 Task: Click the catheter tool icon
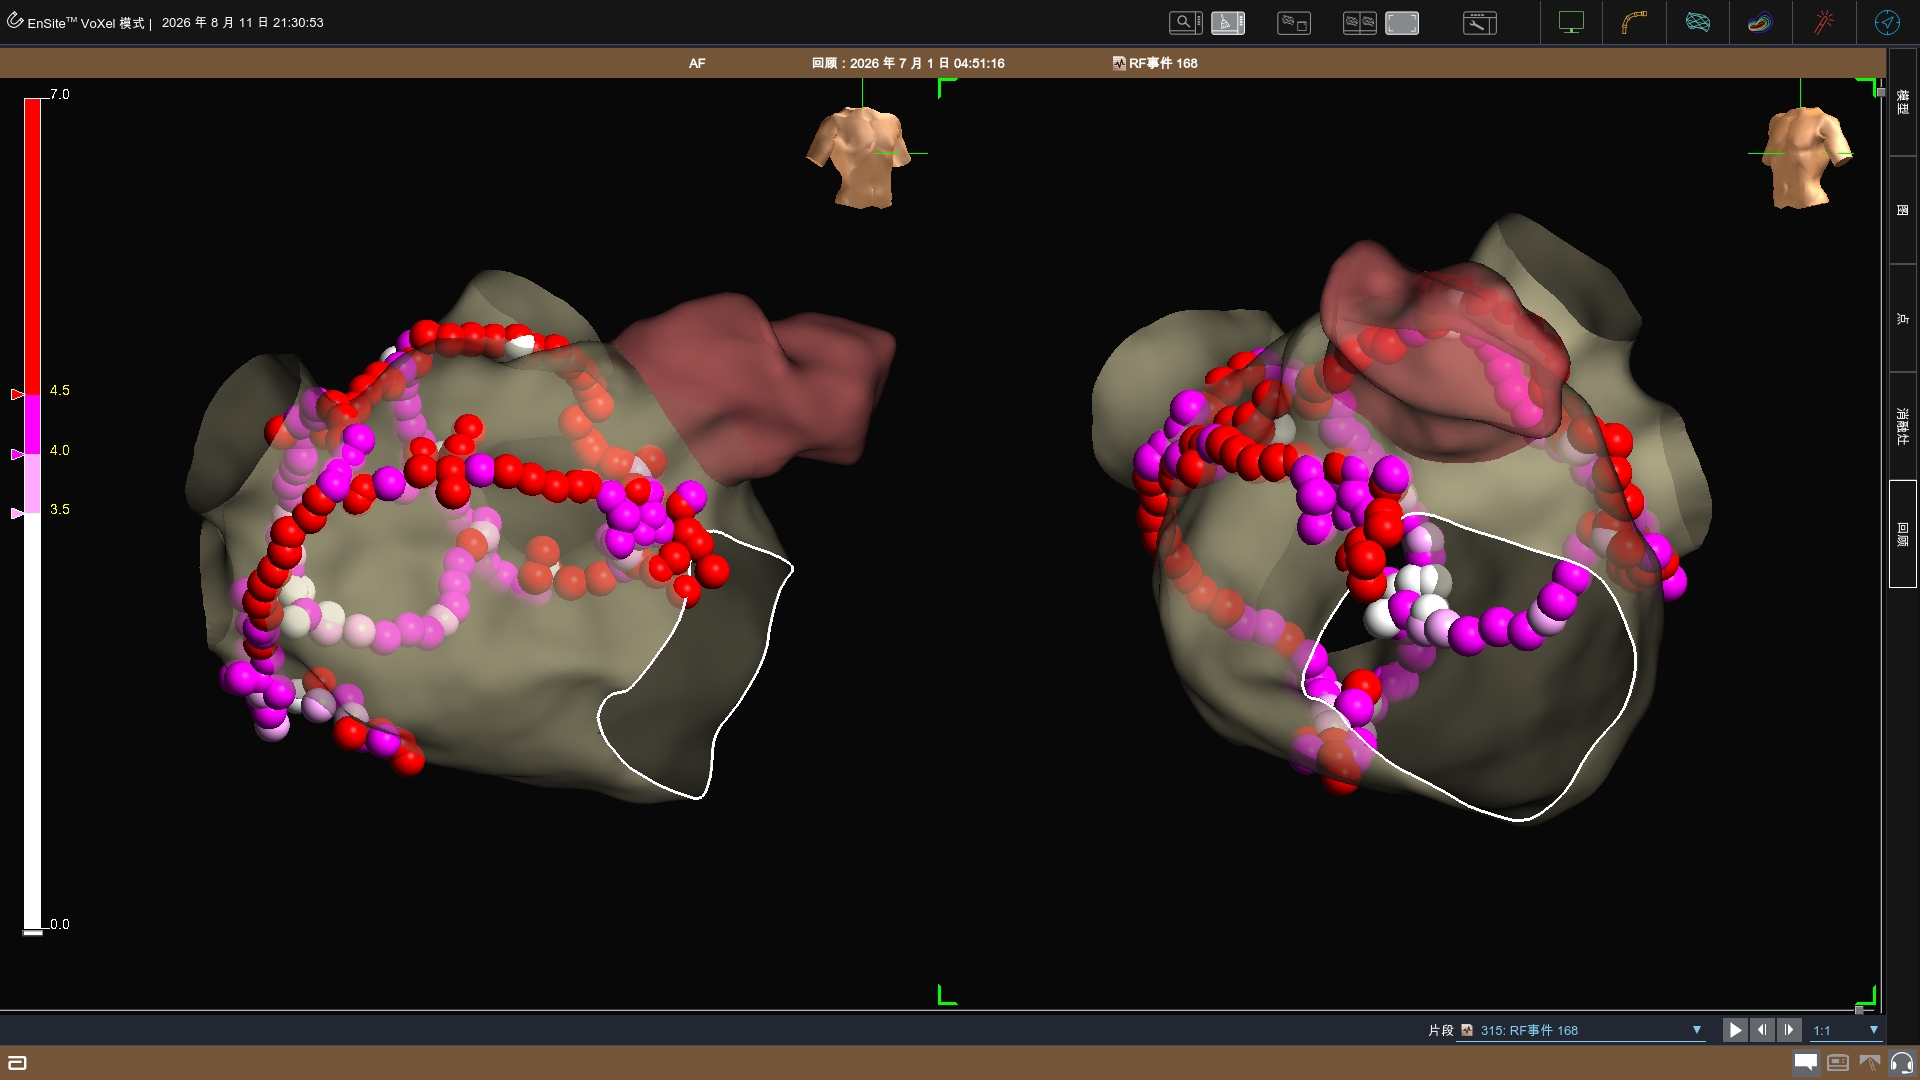point(1634,22)
